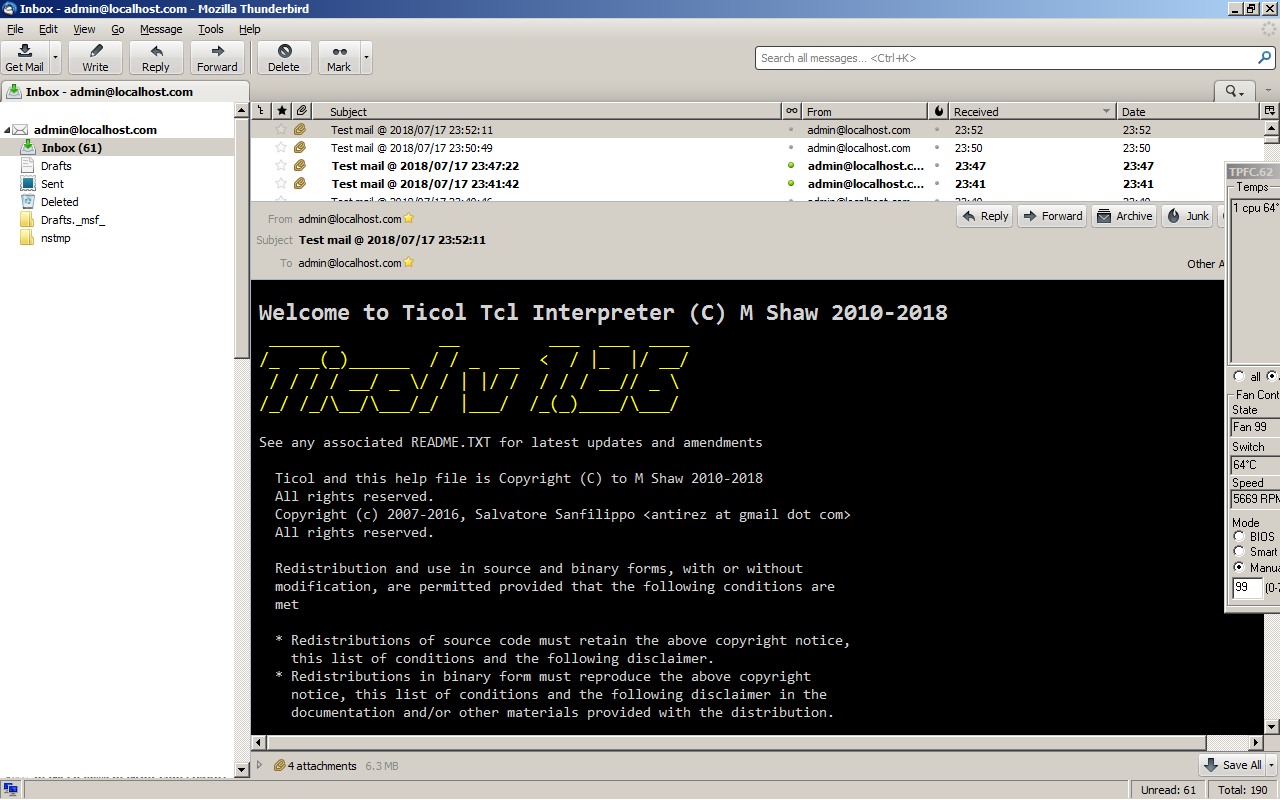This screenshot has height=800, width=1280.
Task: Collapse the admin@localhost.com account tree
Action: pyautogui.click(x=7, y=130)
